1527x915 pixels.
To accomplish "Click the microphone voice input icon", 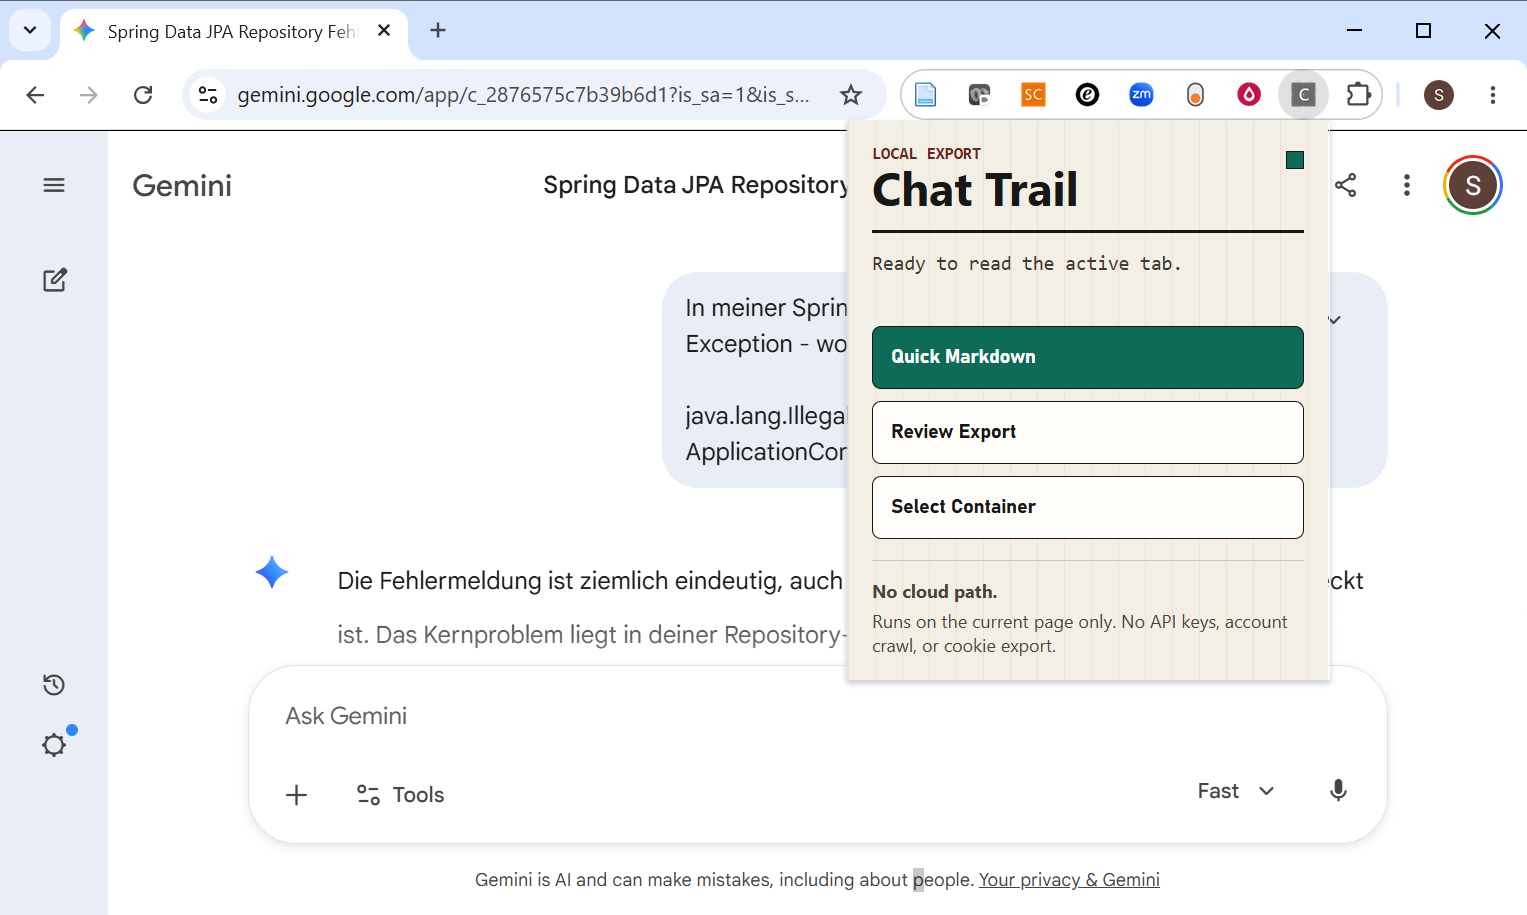I will [x=1338, y=791].
